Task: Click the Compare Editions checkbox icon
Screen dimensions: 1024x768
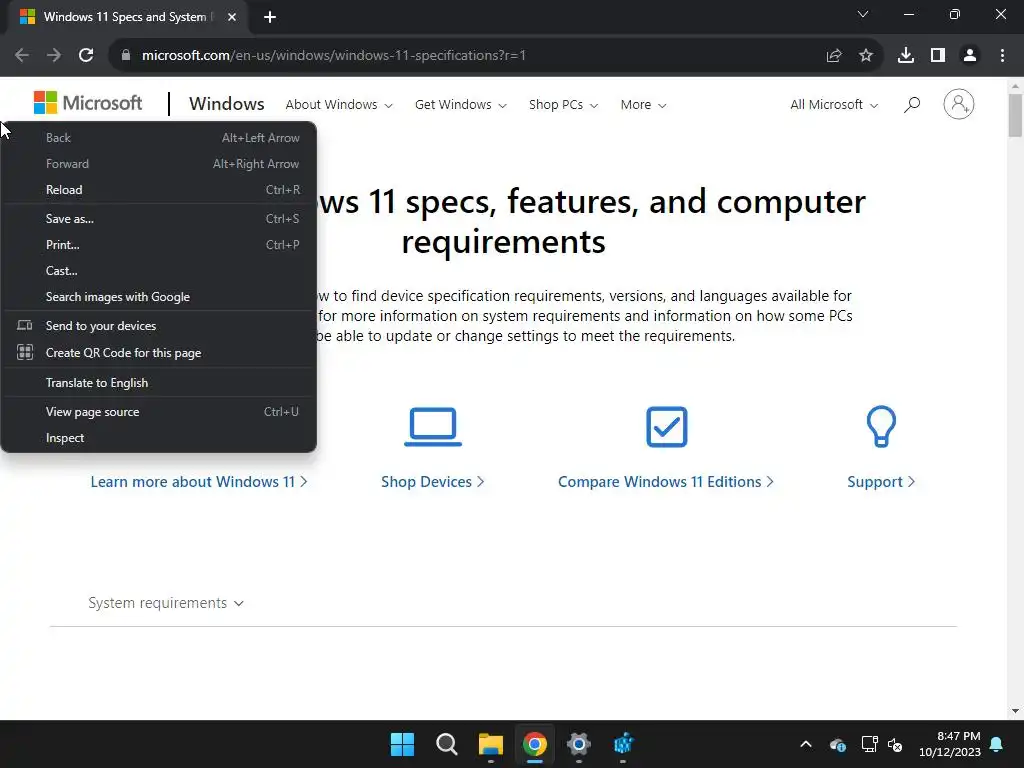Action: (667, 426)
